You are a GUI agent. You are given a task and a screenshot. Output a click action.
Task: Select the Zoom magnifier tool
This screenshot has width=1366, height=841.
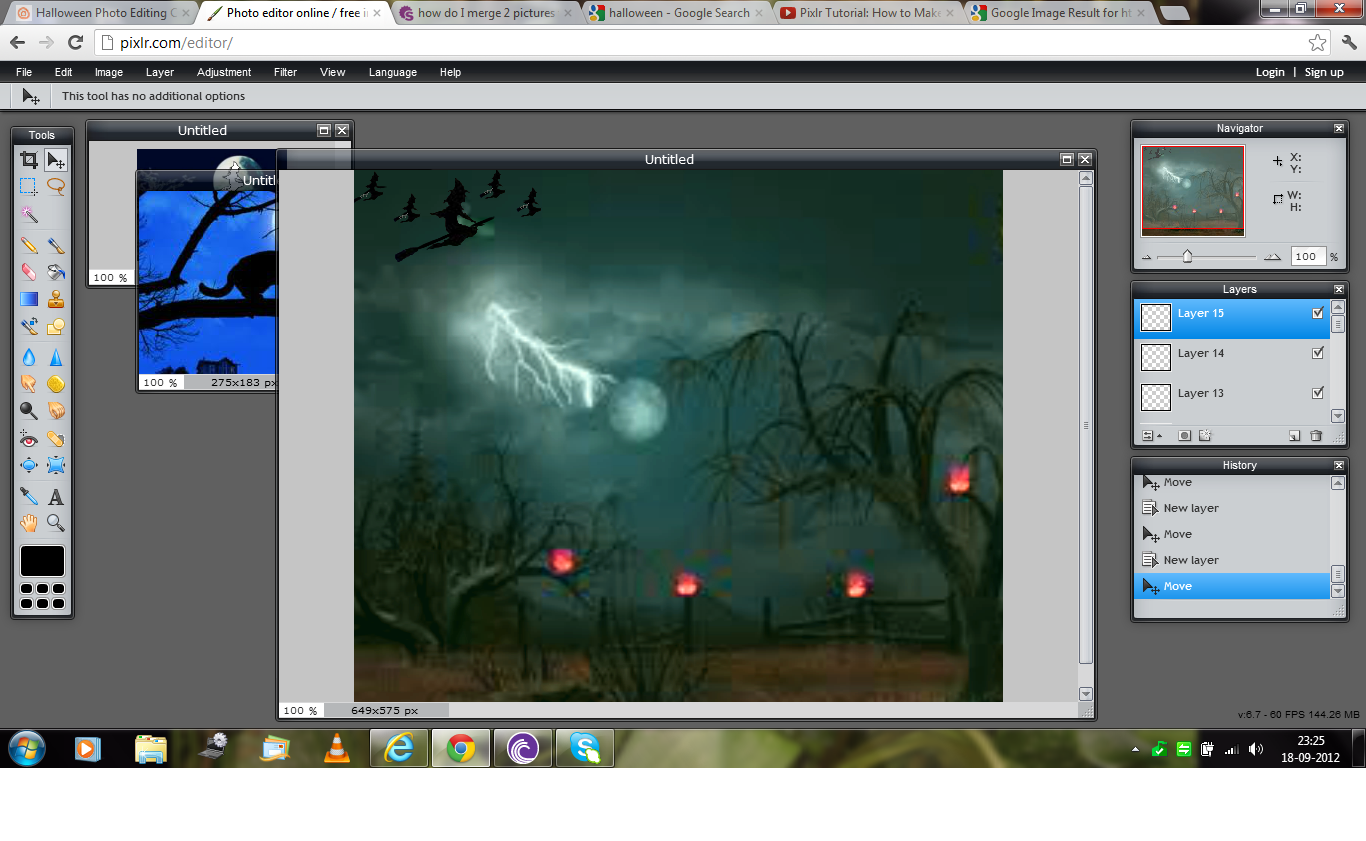[56, 523]
